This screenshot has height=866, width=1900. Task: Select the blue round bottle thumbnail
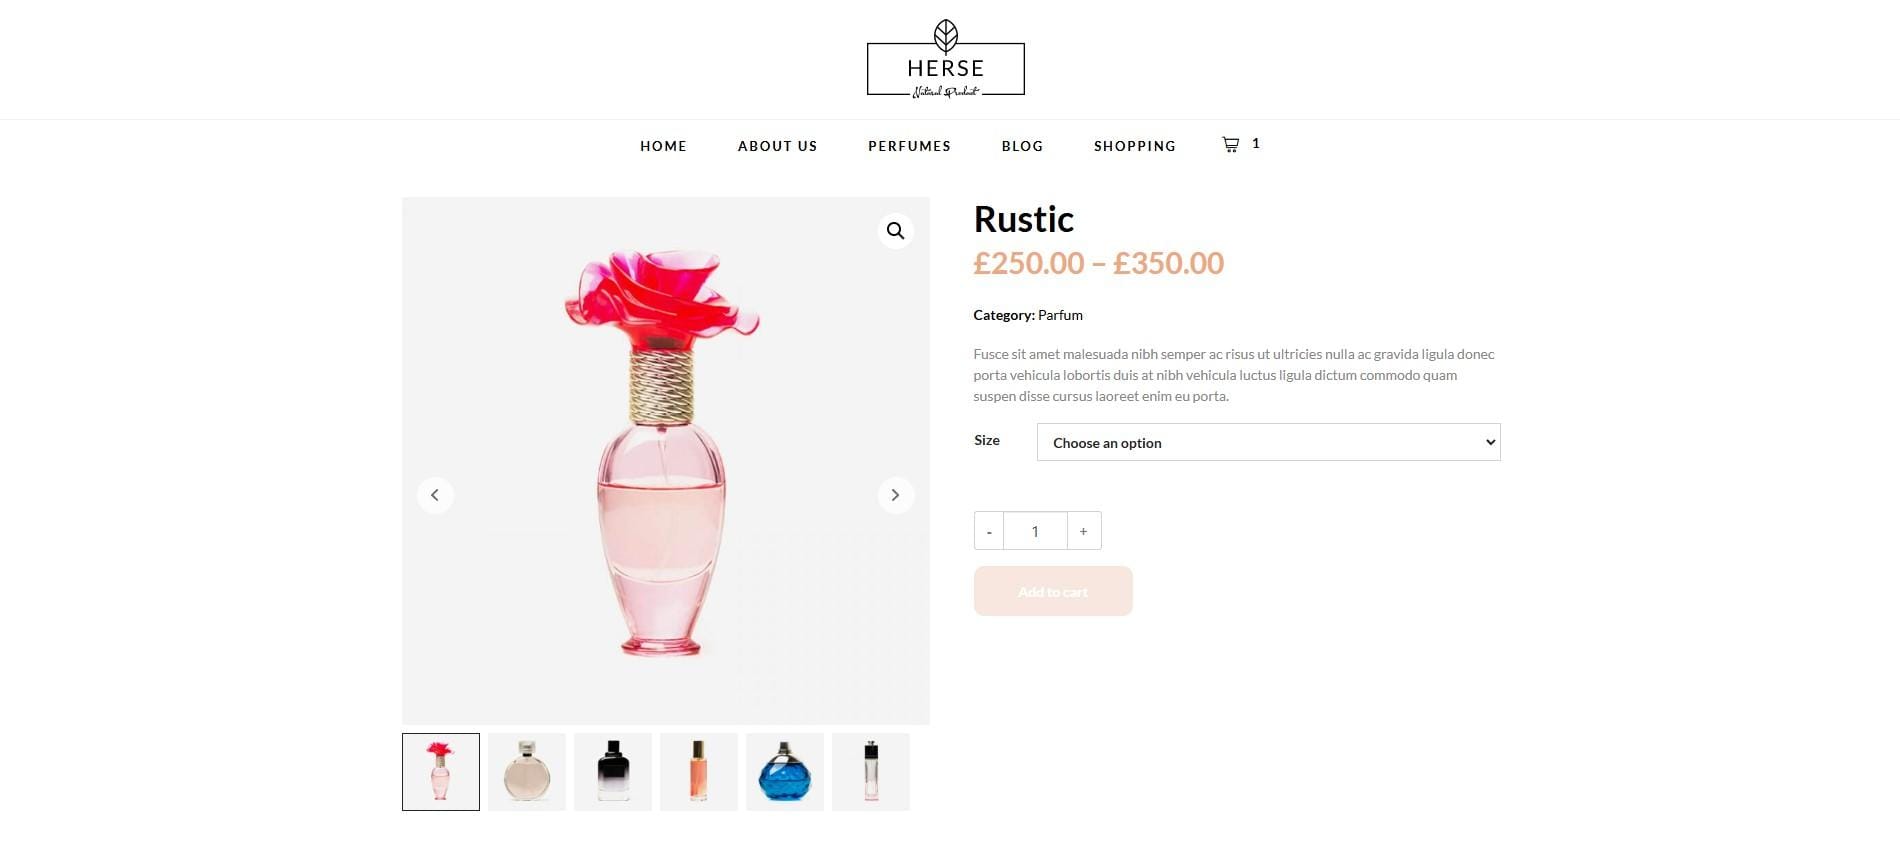click(x=785, y=772)
